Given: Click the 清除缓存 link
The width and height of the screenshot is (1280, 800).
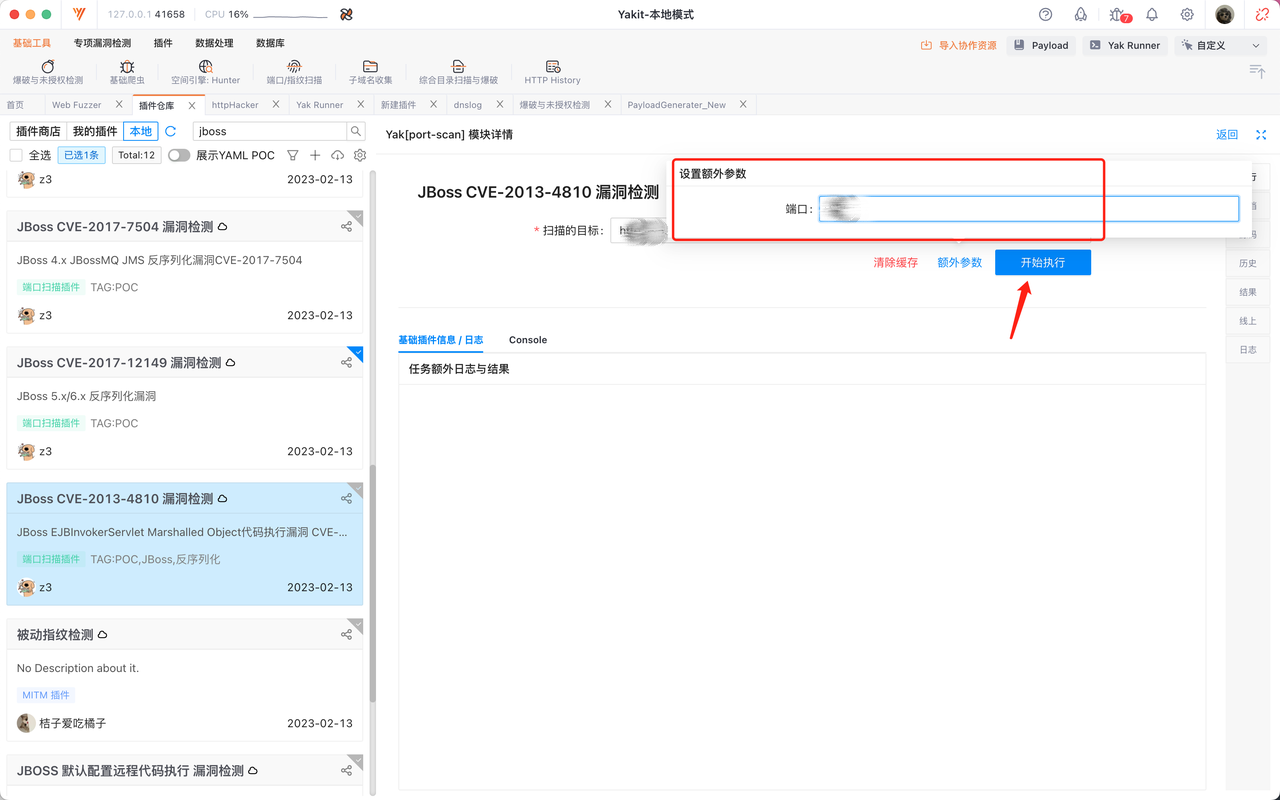Looking at the screenshot, I should point(895,263).
